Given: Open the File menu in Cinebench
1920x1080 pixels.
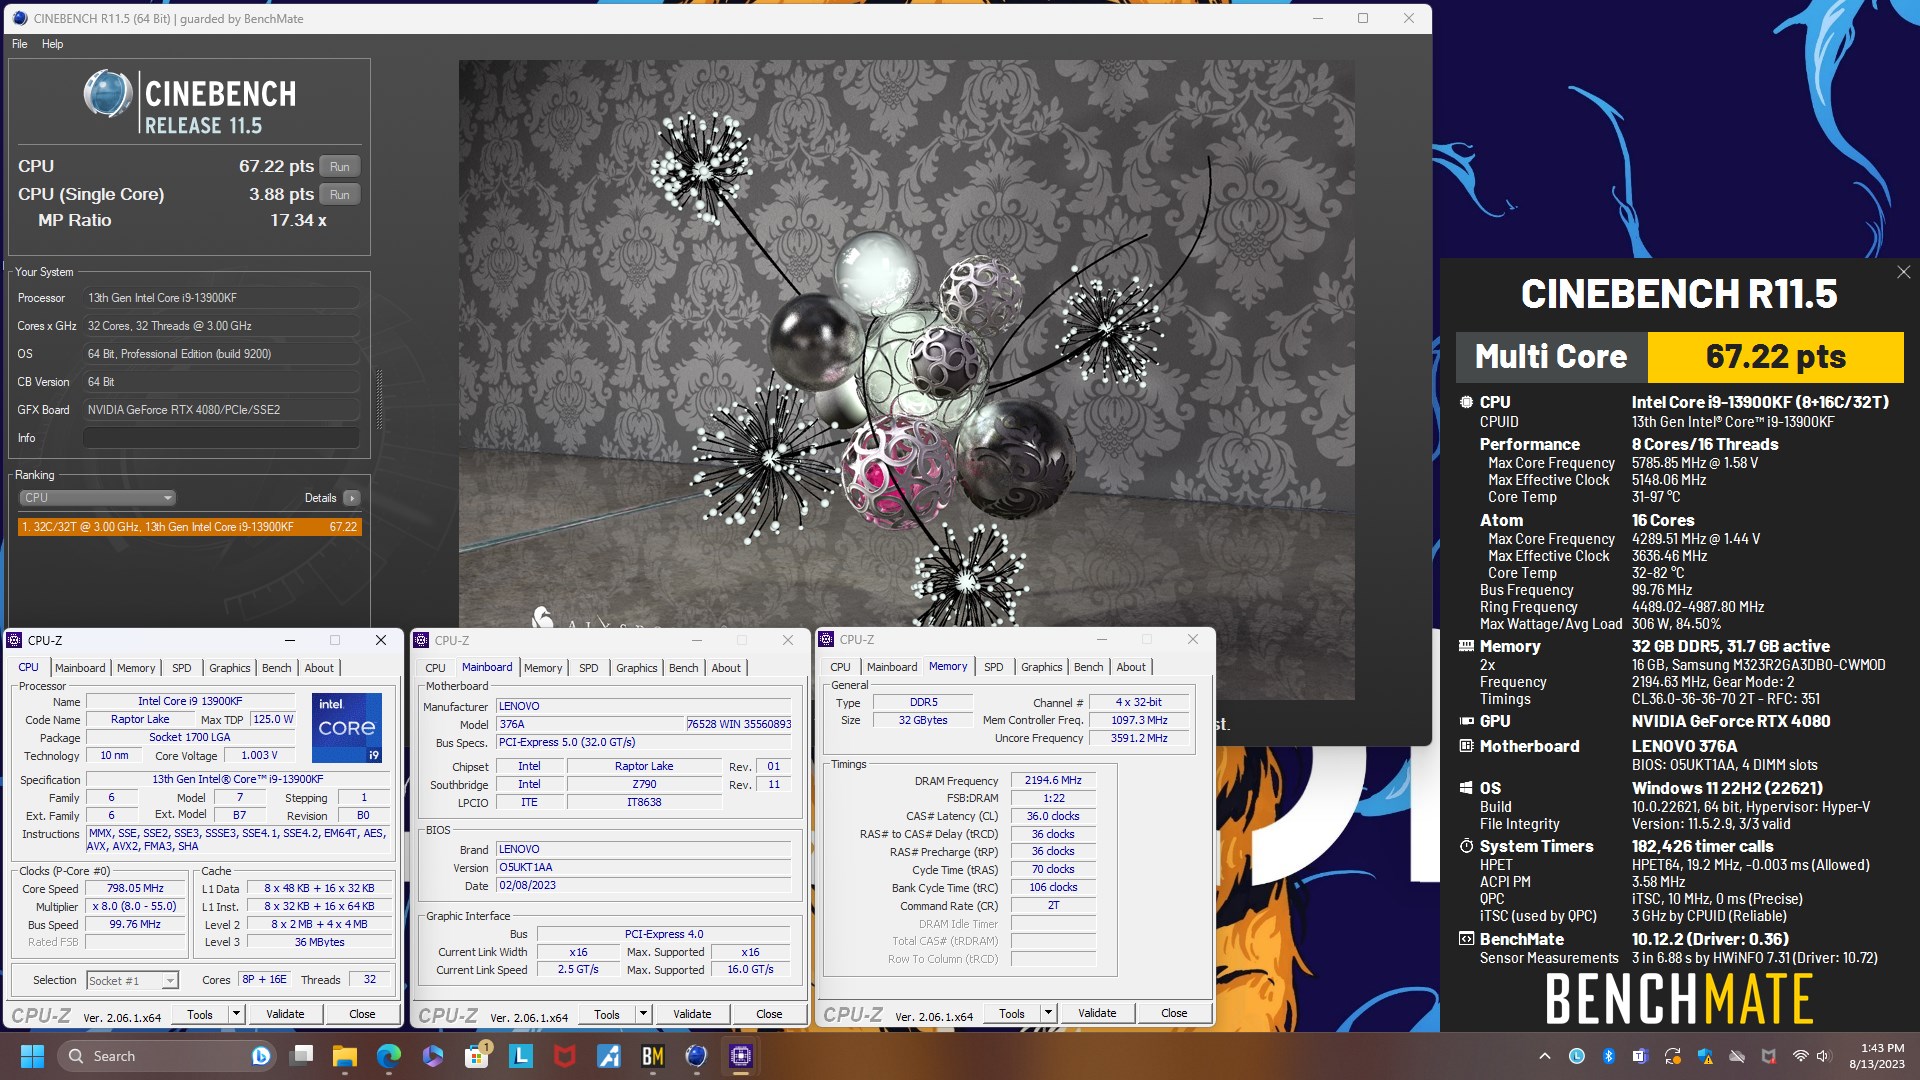Looking at the screenshot, I should click(x=20, y=44).
